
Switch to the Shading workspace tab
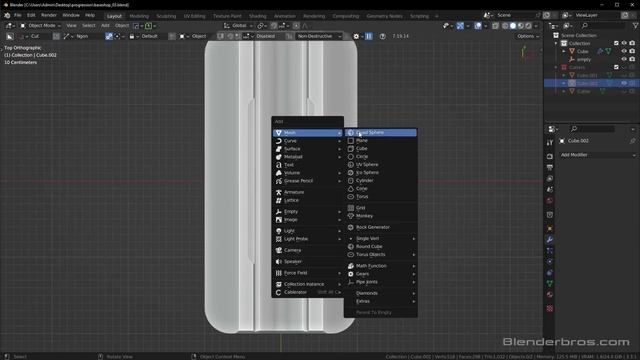(x=258, y=16)
